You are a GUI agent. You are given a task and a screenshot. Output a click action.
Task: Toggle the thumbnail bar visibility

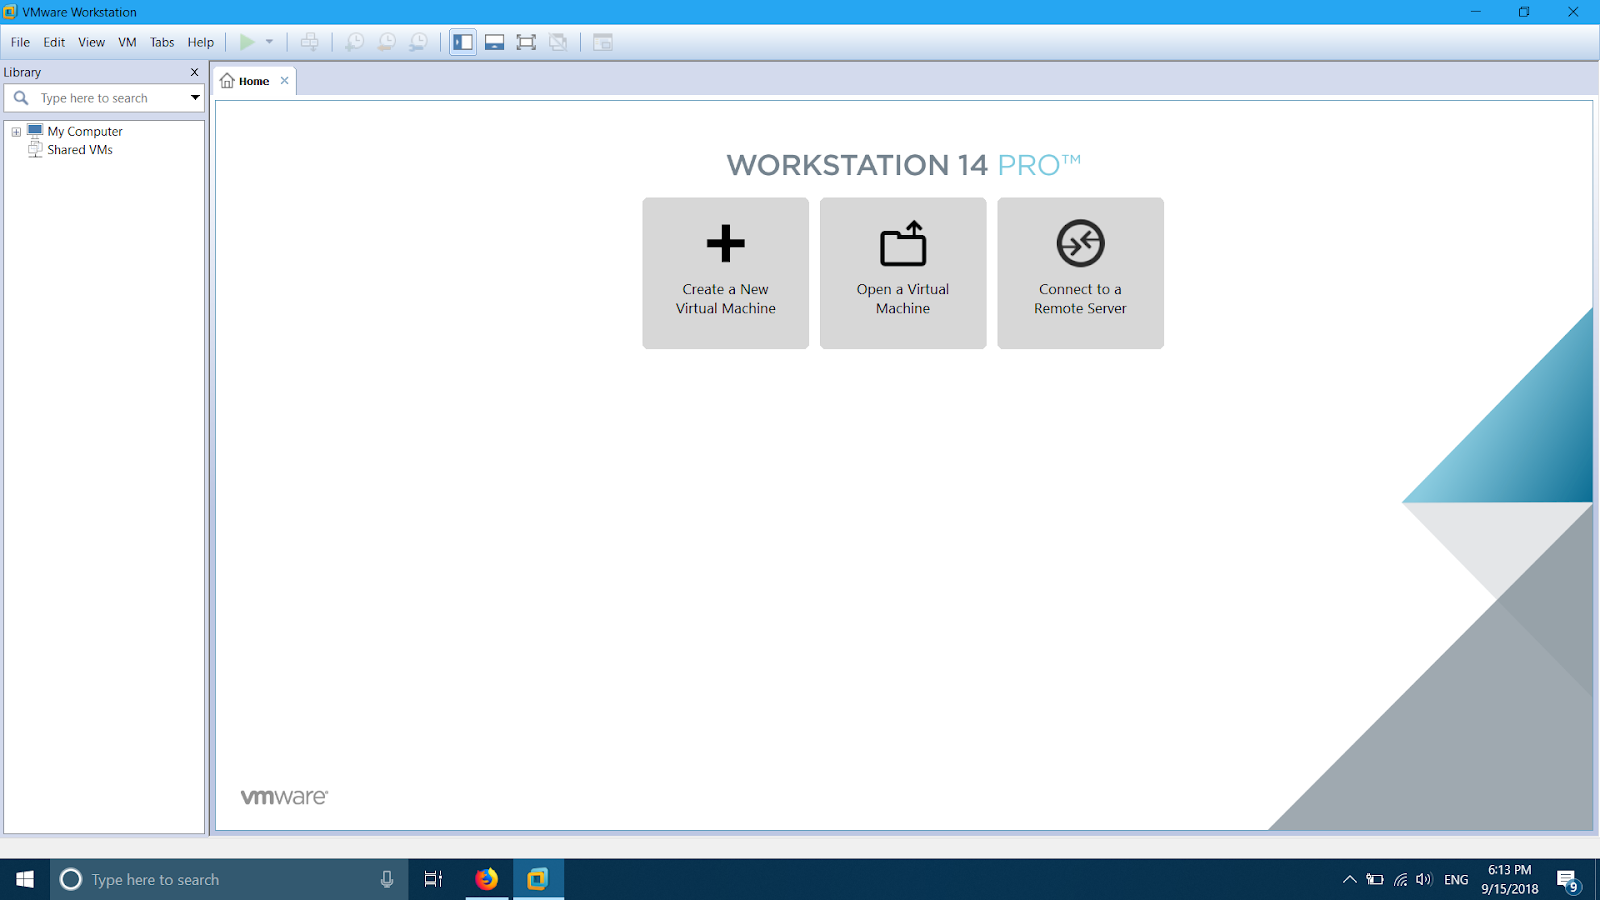[x=494, y=42]
